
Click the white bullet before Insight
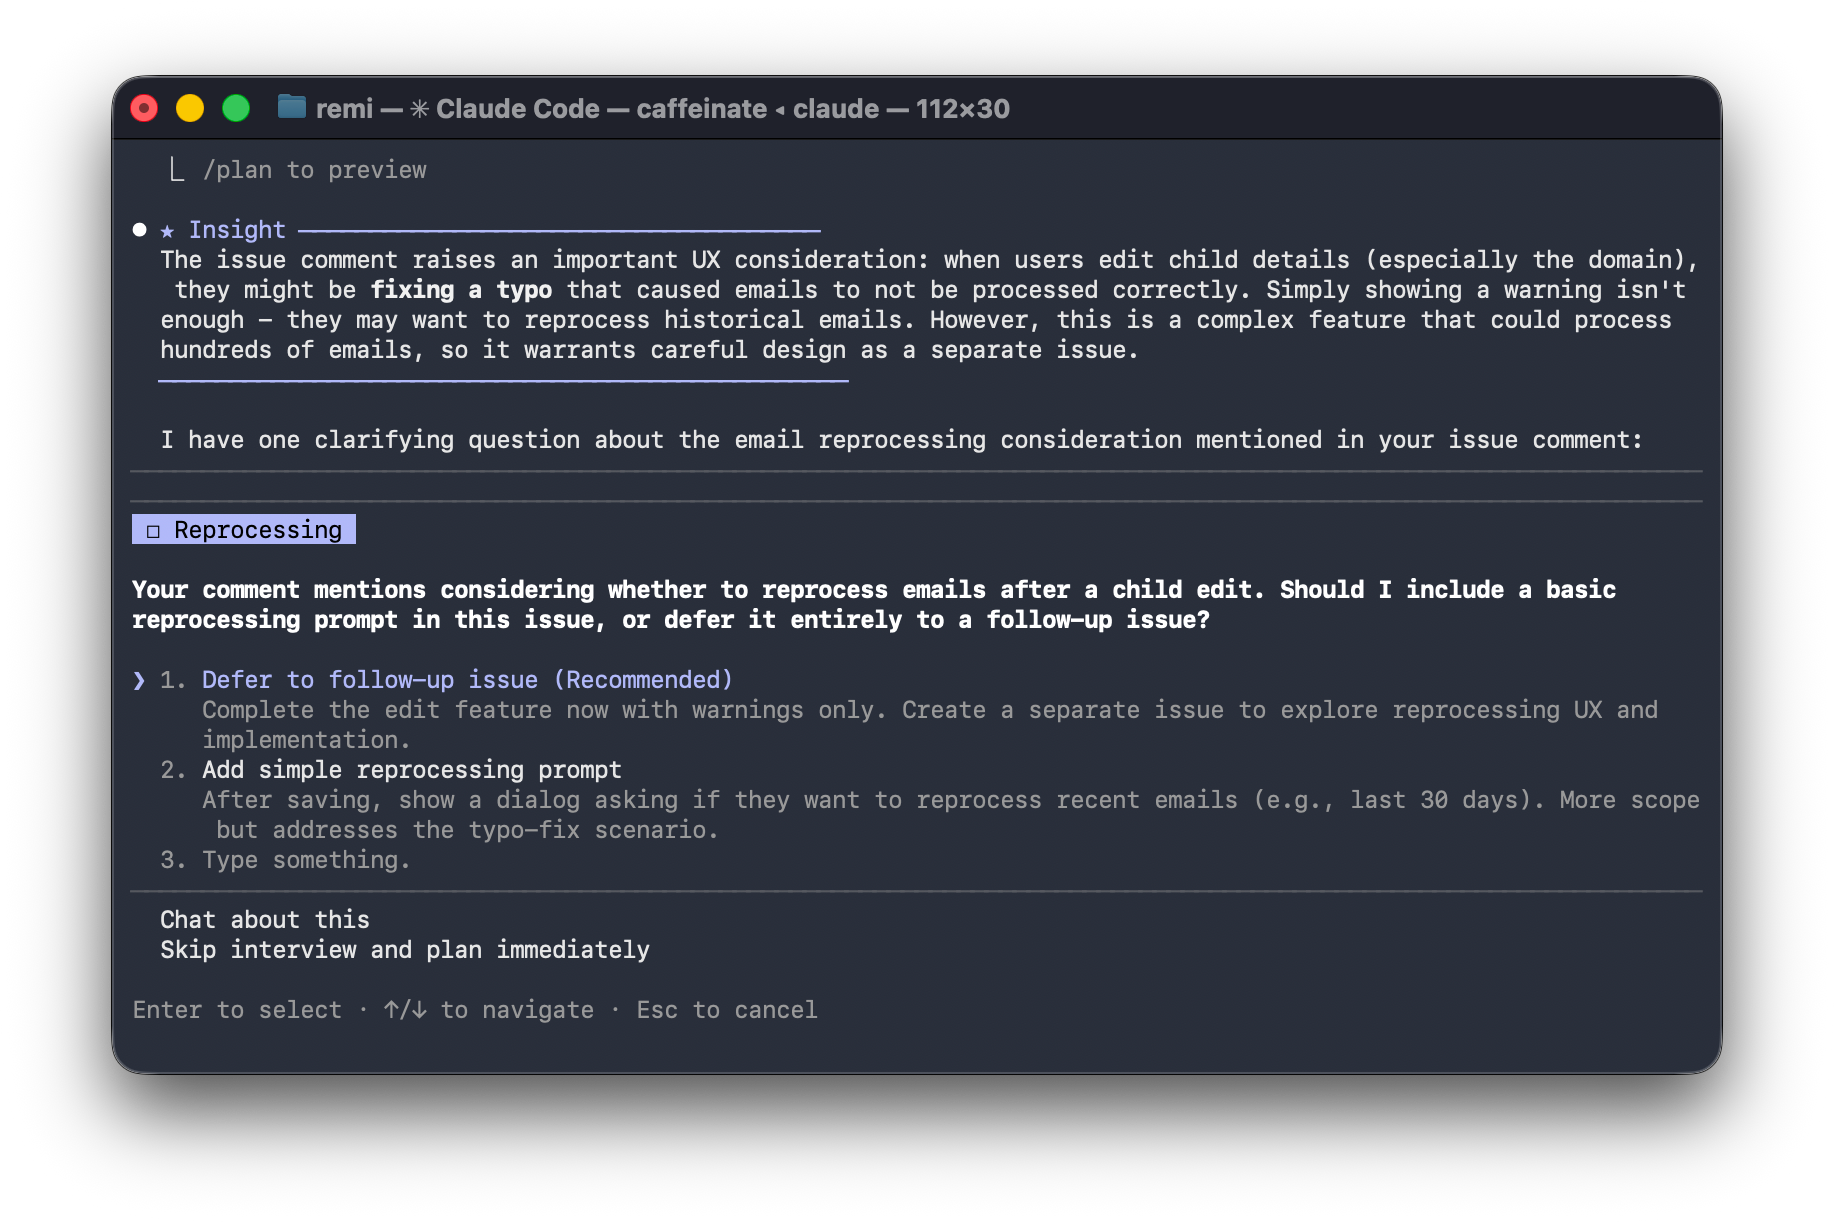coord(140,230)
